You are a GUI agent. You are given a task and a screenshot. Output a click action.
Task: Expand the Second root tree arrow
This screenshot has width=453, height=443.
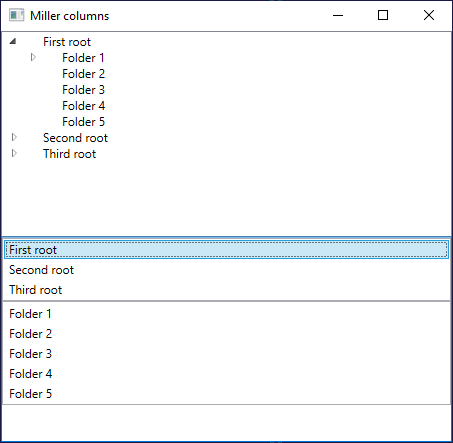click(x=14, y=137)
